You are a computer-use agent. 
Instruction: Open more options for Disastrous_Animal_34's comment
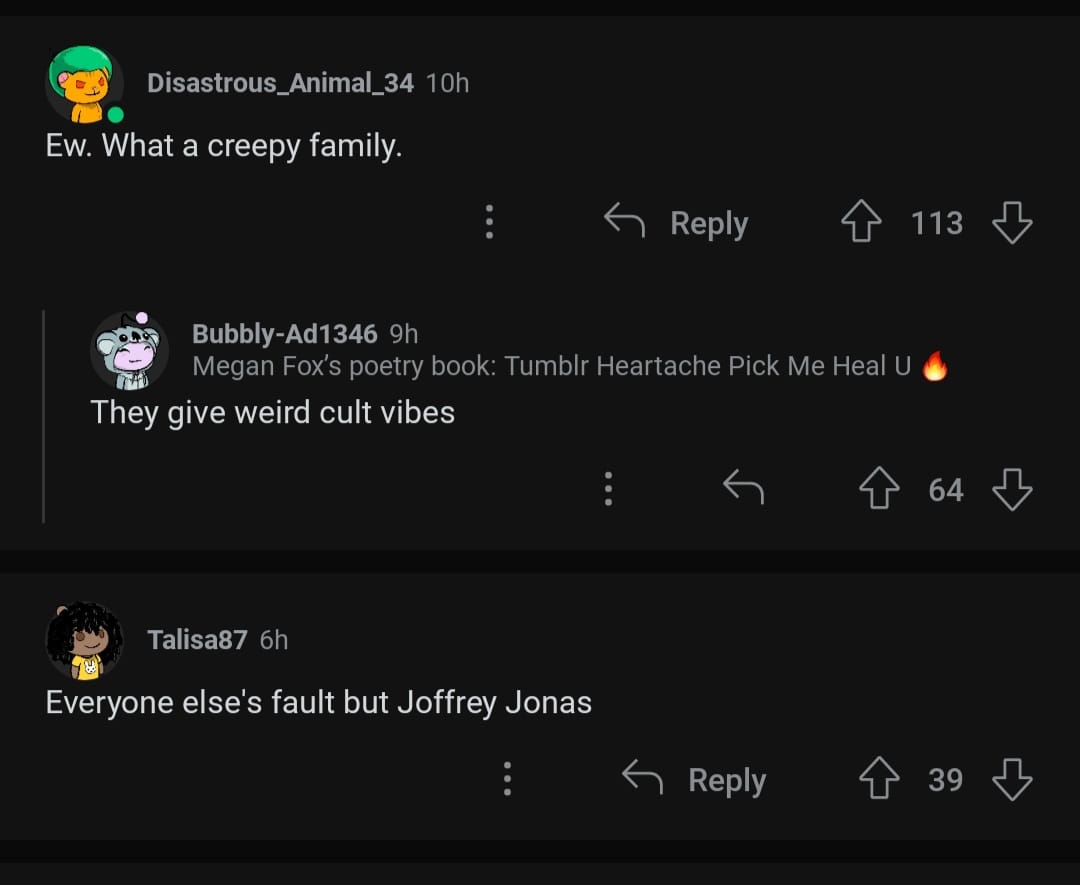coord(489,222)
